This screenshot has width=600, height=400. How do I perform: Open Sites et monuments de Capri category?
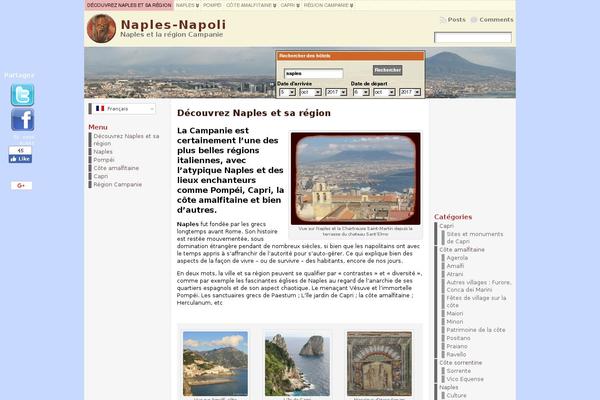click(x=475, y=238)
